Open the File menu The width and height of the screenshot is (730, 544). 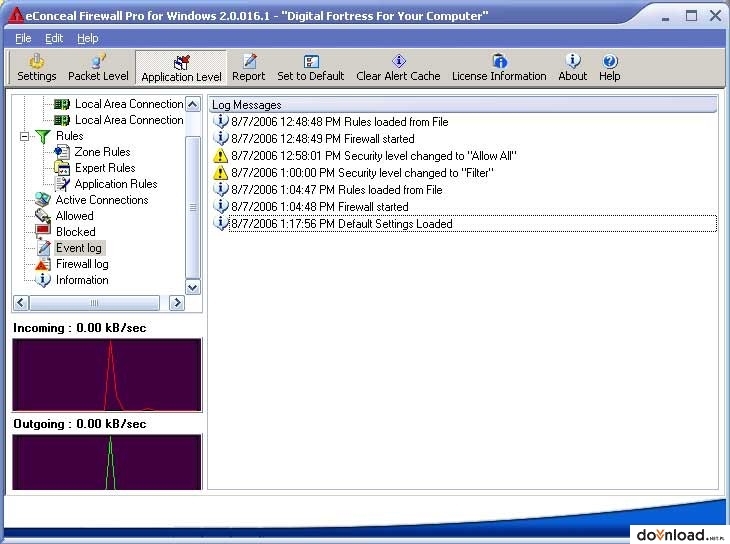(23, 38)
